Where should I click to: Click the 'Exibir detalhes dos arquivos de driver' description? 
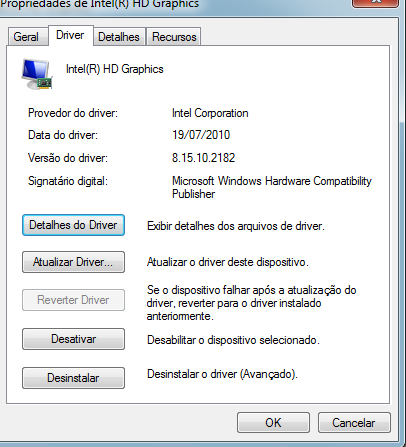pyautogui.click(x=236, y=226)
